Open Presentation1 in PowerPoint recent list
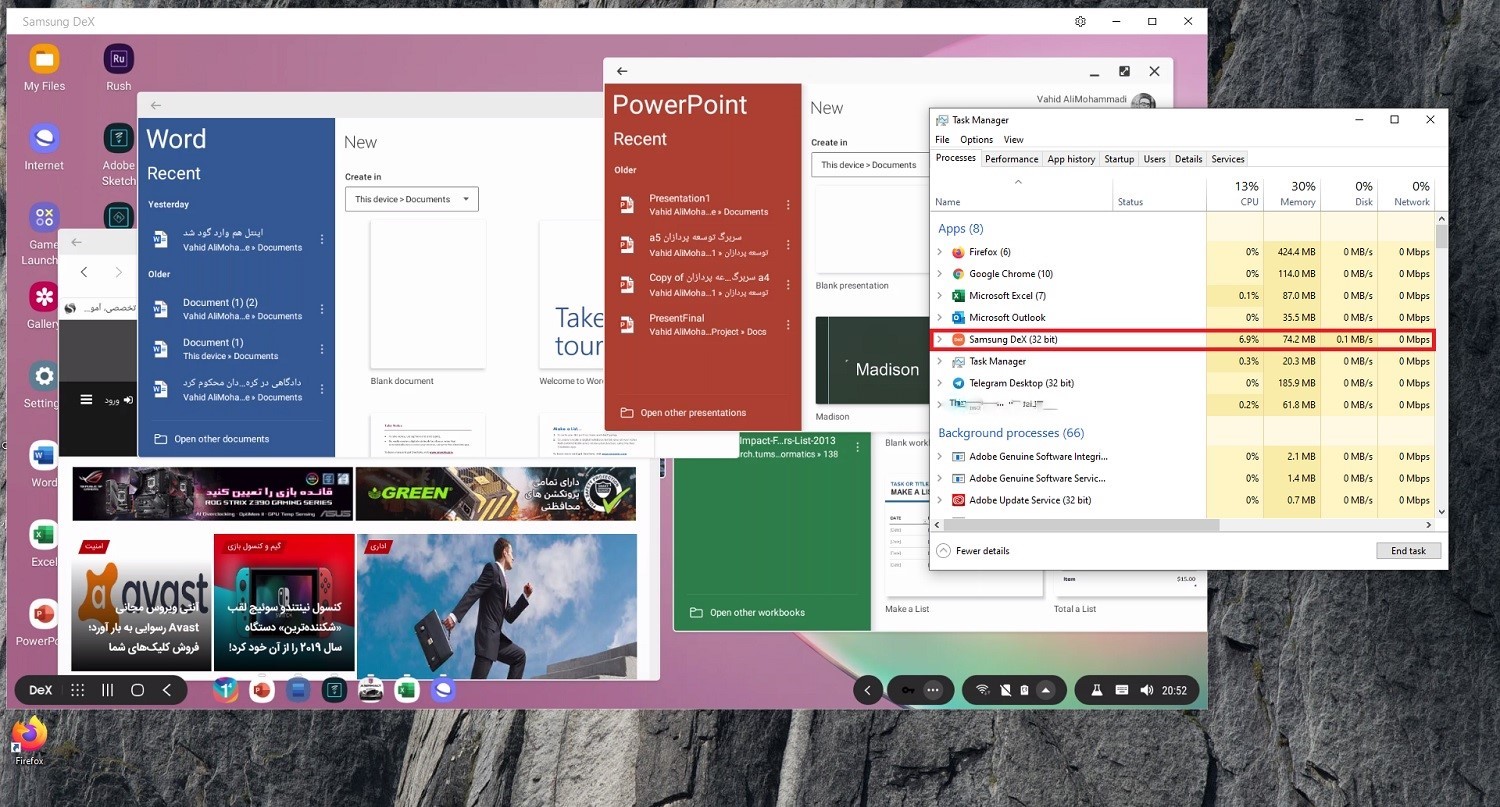1500x807 pixels. tap(703, 205)
